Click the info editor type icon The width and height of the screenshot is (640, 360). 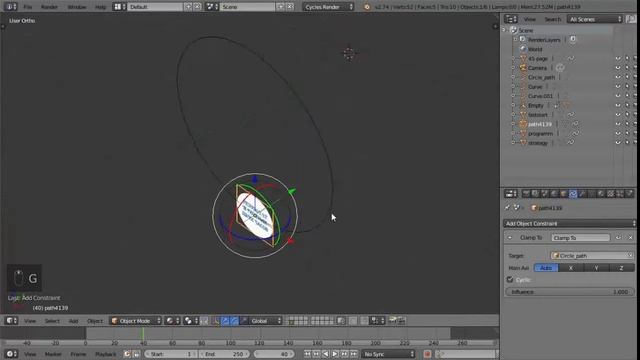(10, 7)
